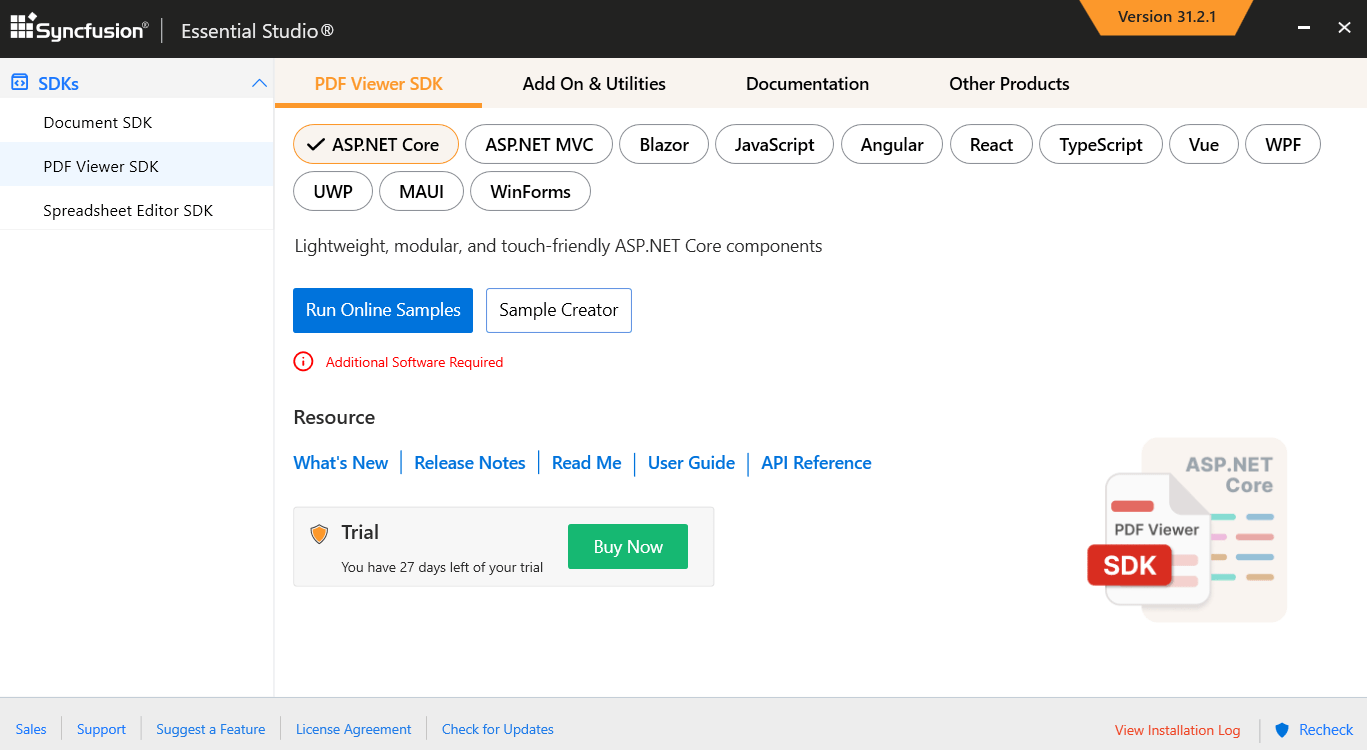1367x750 pixels.
Task: Click Check for Updates in the footer
Action: tap(497, 729)
